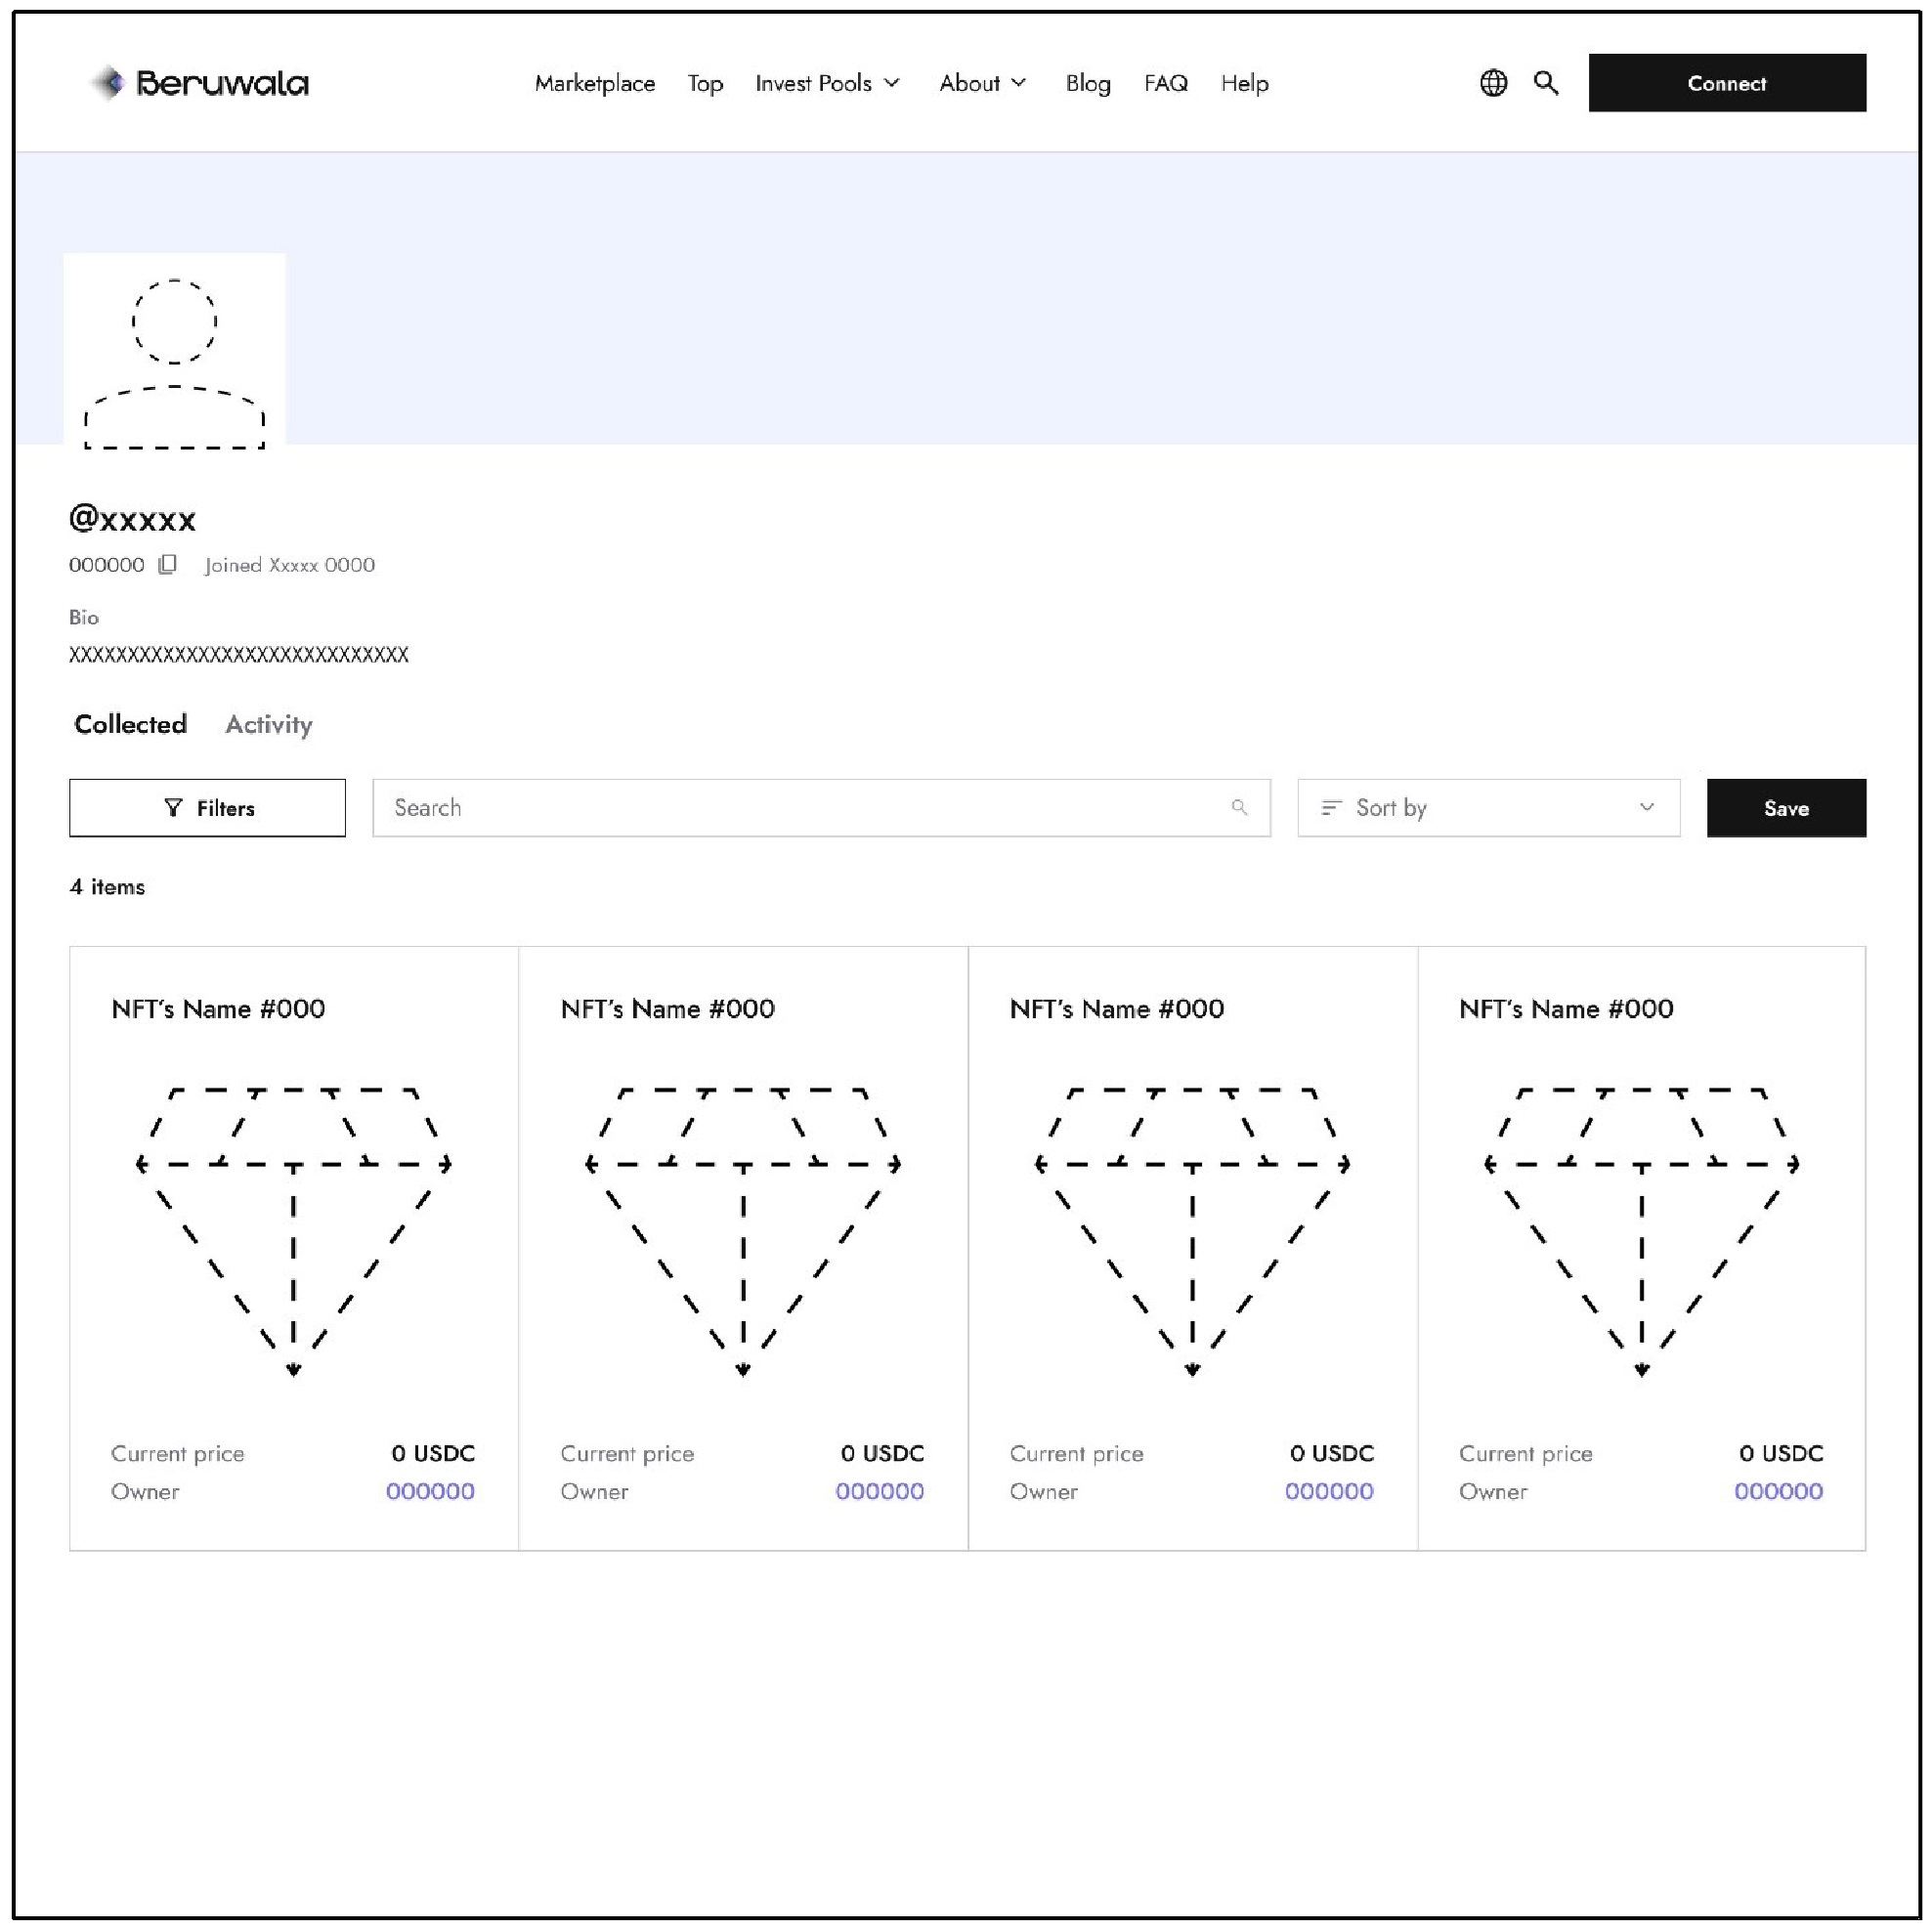Click the header search magnifier icon
Screen dimensions: 1932x1929
click(1546, 83)
